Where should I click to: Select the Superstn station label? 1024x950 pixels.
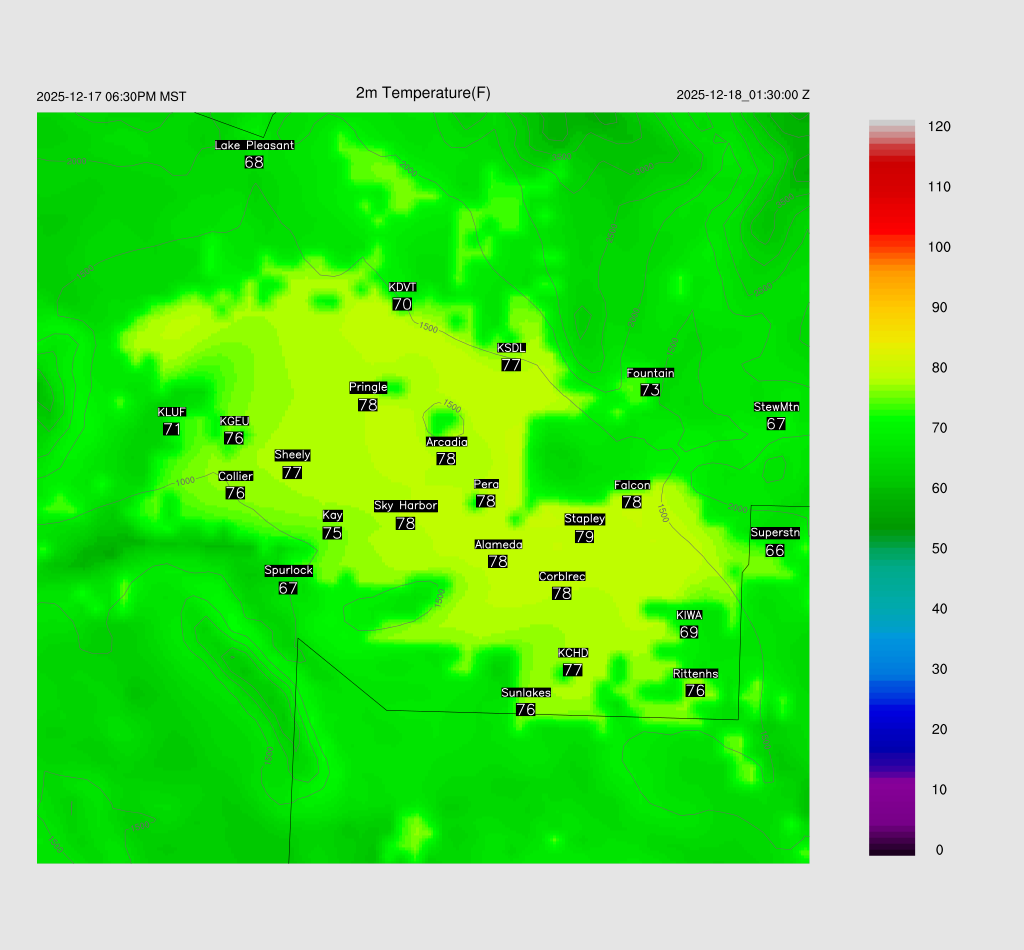[775, 533]
